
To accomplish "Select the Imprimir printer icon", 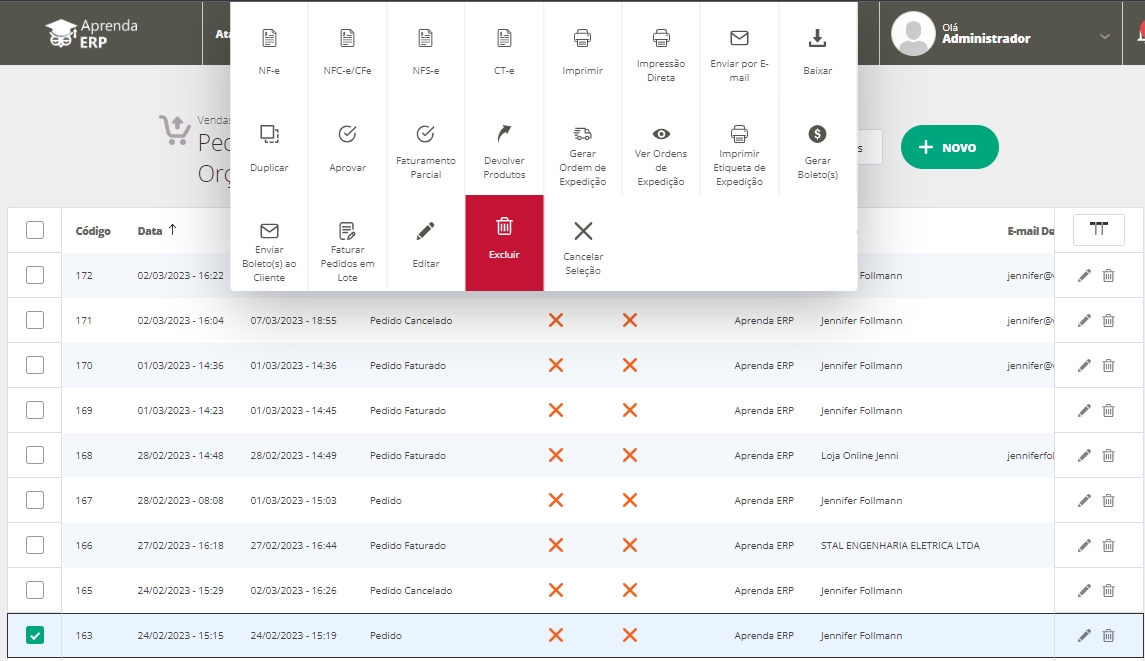I will (x=582, y=39).
